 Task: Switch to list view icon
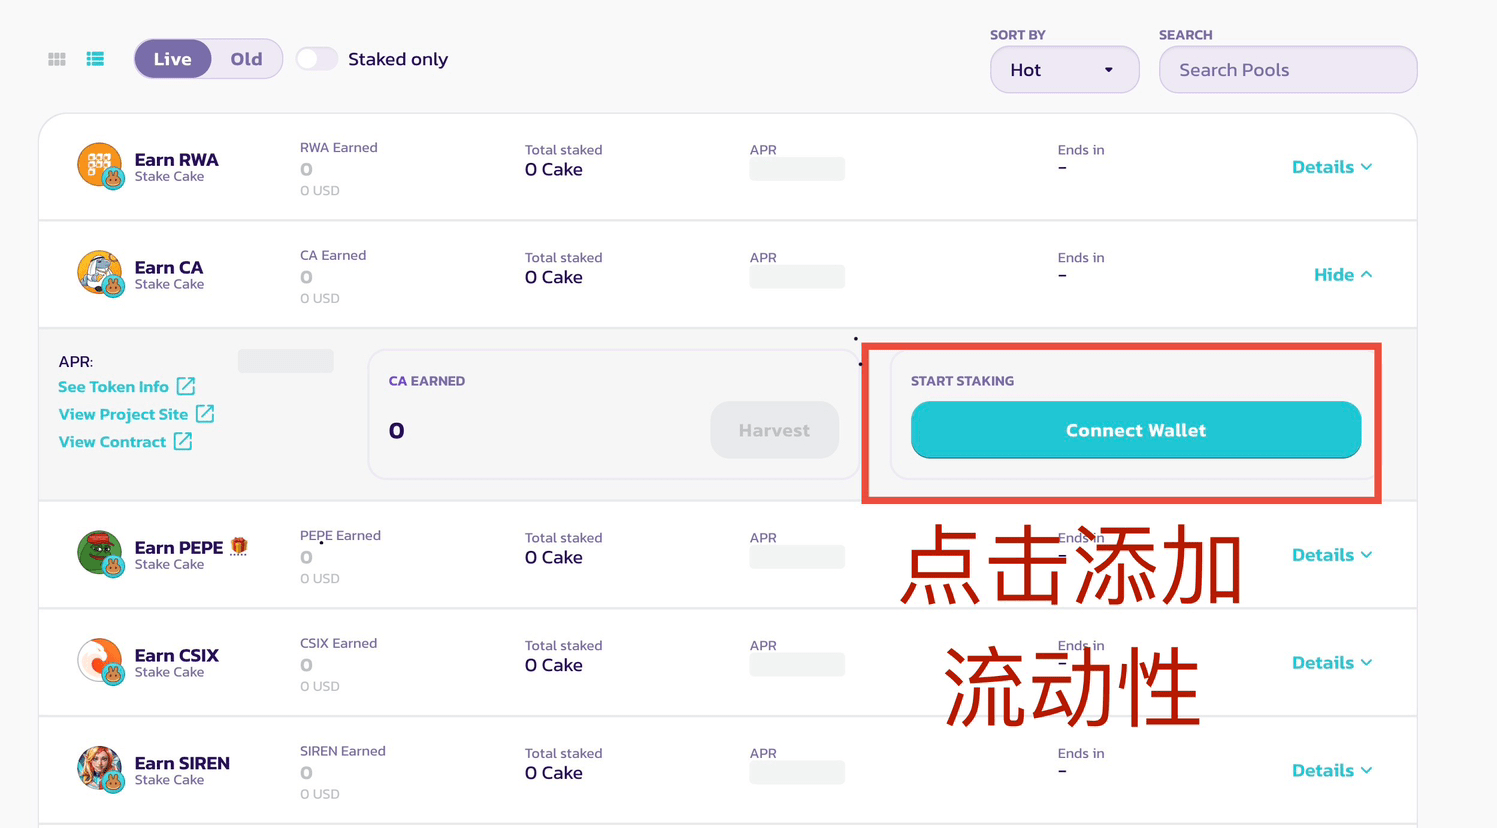click(95, 60)
